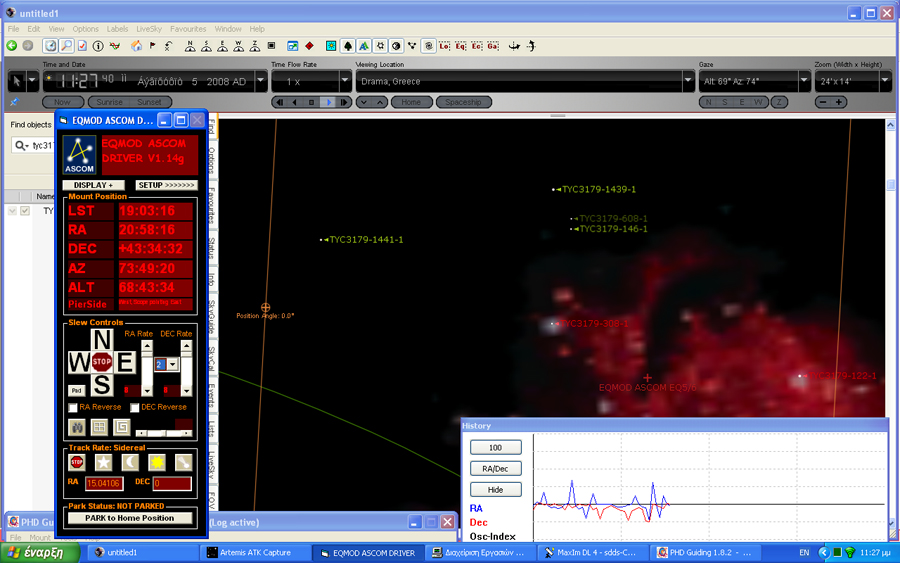The height and width of the screenshot is (563, 900).
Task: Open the cursor tool selector dropdown
Action: coord(32,81)
